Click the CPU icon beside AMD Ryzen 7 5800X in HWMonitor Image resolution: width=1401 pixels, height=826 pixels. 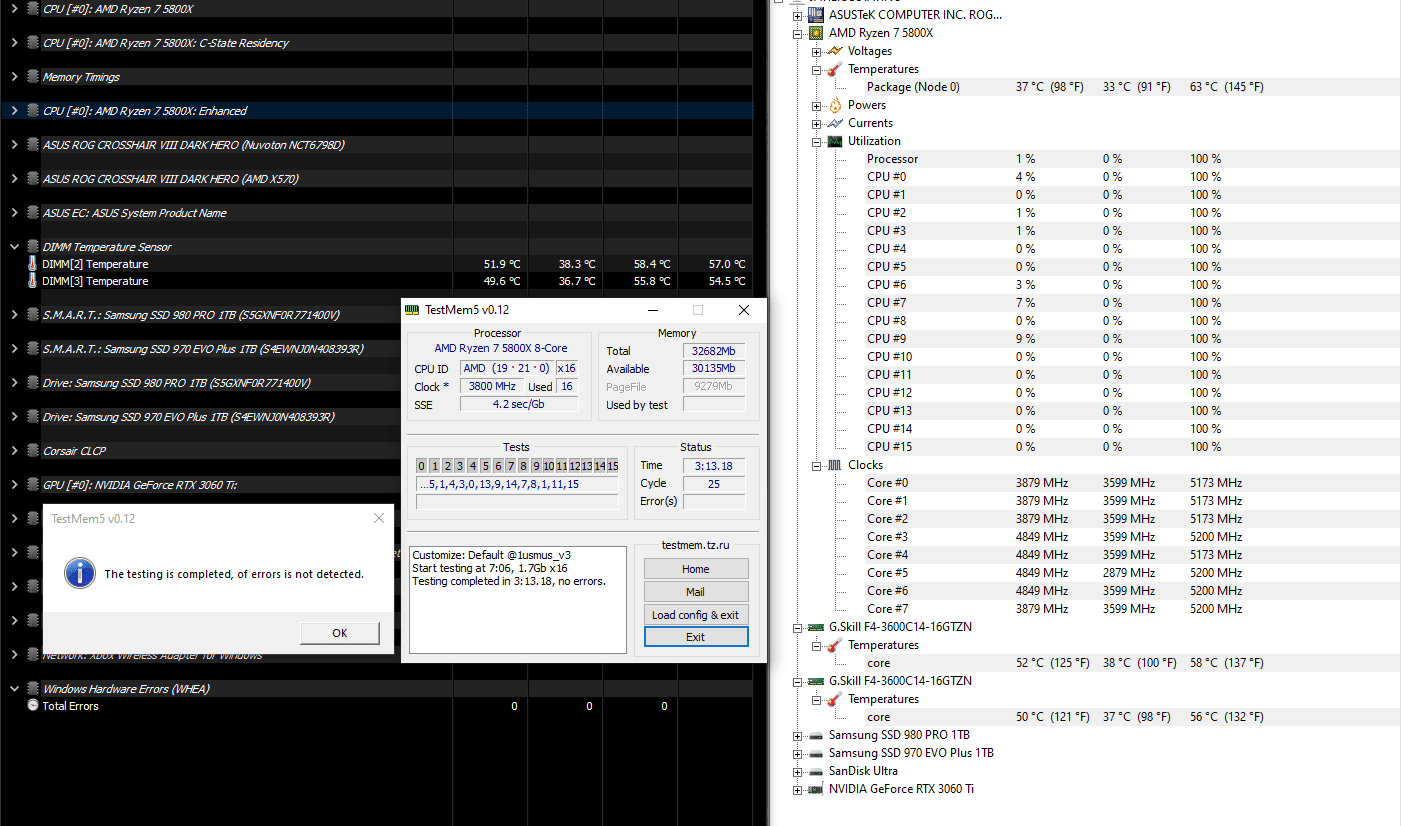coord(818,33)
